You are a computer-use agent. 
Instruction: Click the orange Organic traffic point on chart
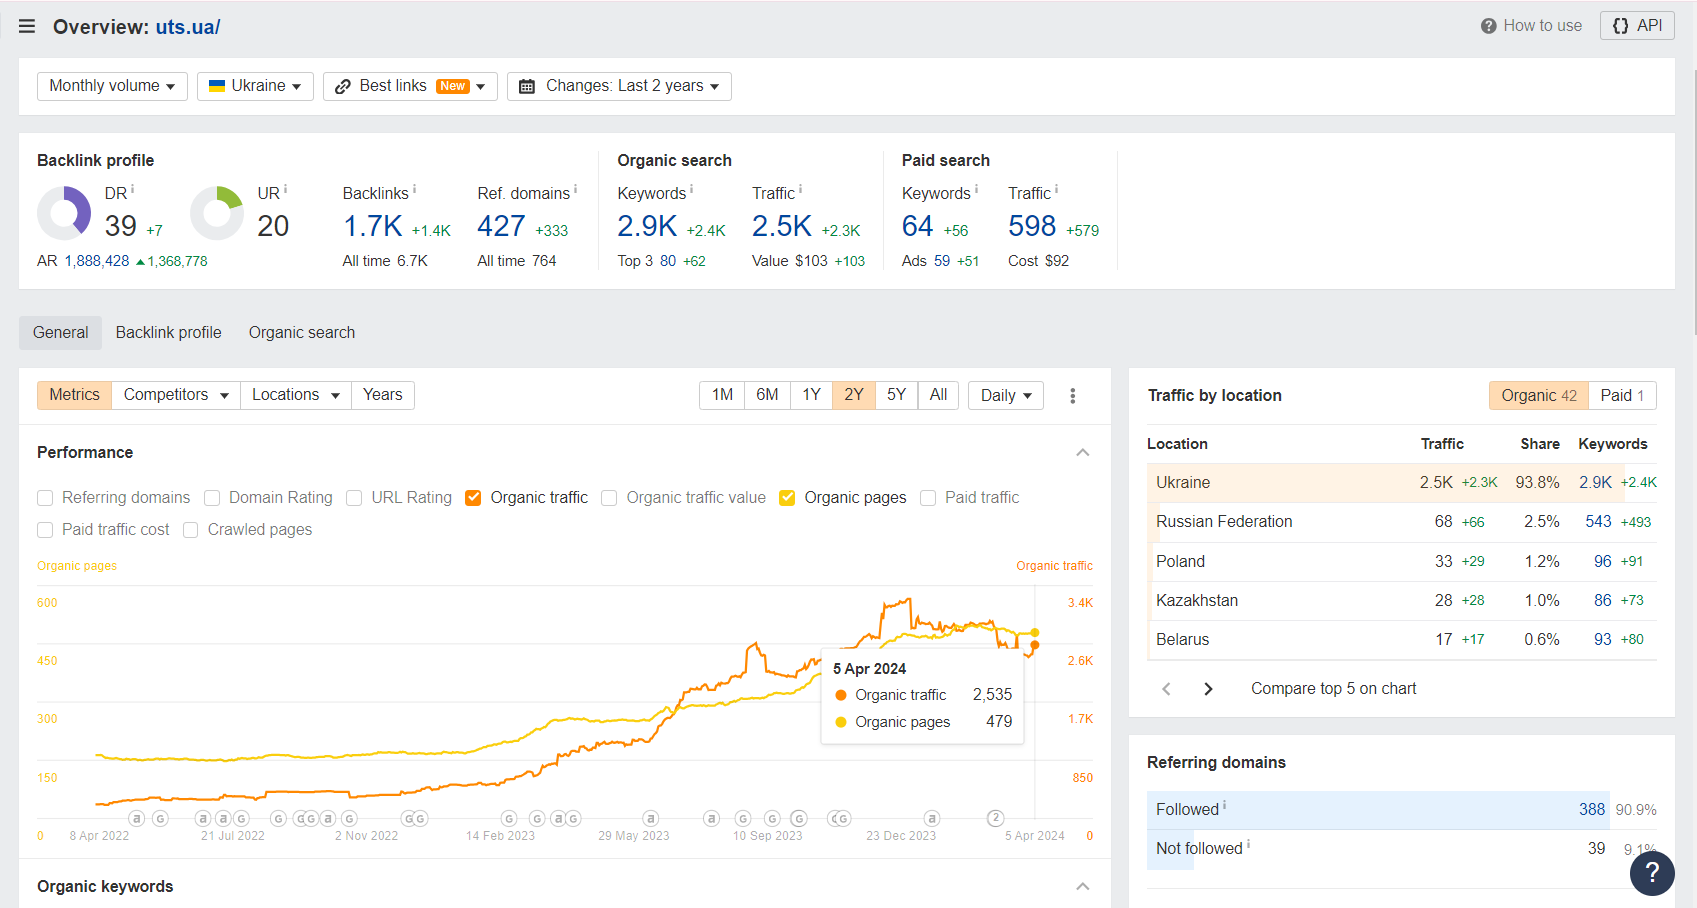[1035, 646]
